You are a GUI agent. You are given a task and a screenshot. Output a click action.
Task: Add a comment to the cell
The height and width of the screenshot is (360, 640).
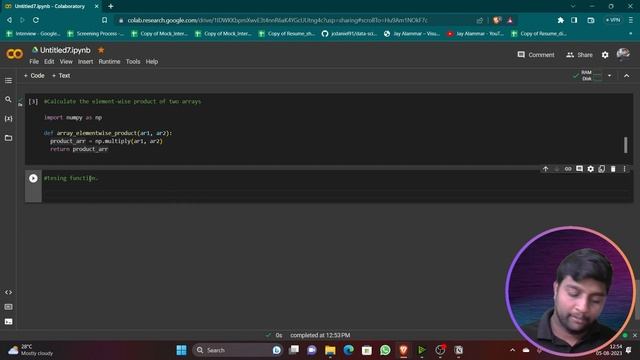click(579, 169)
